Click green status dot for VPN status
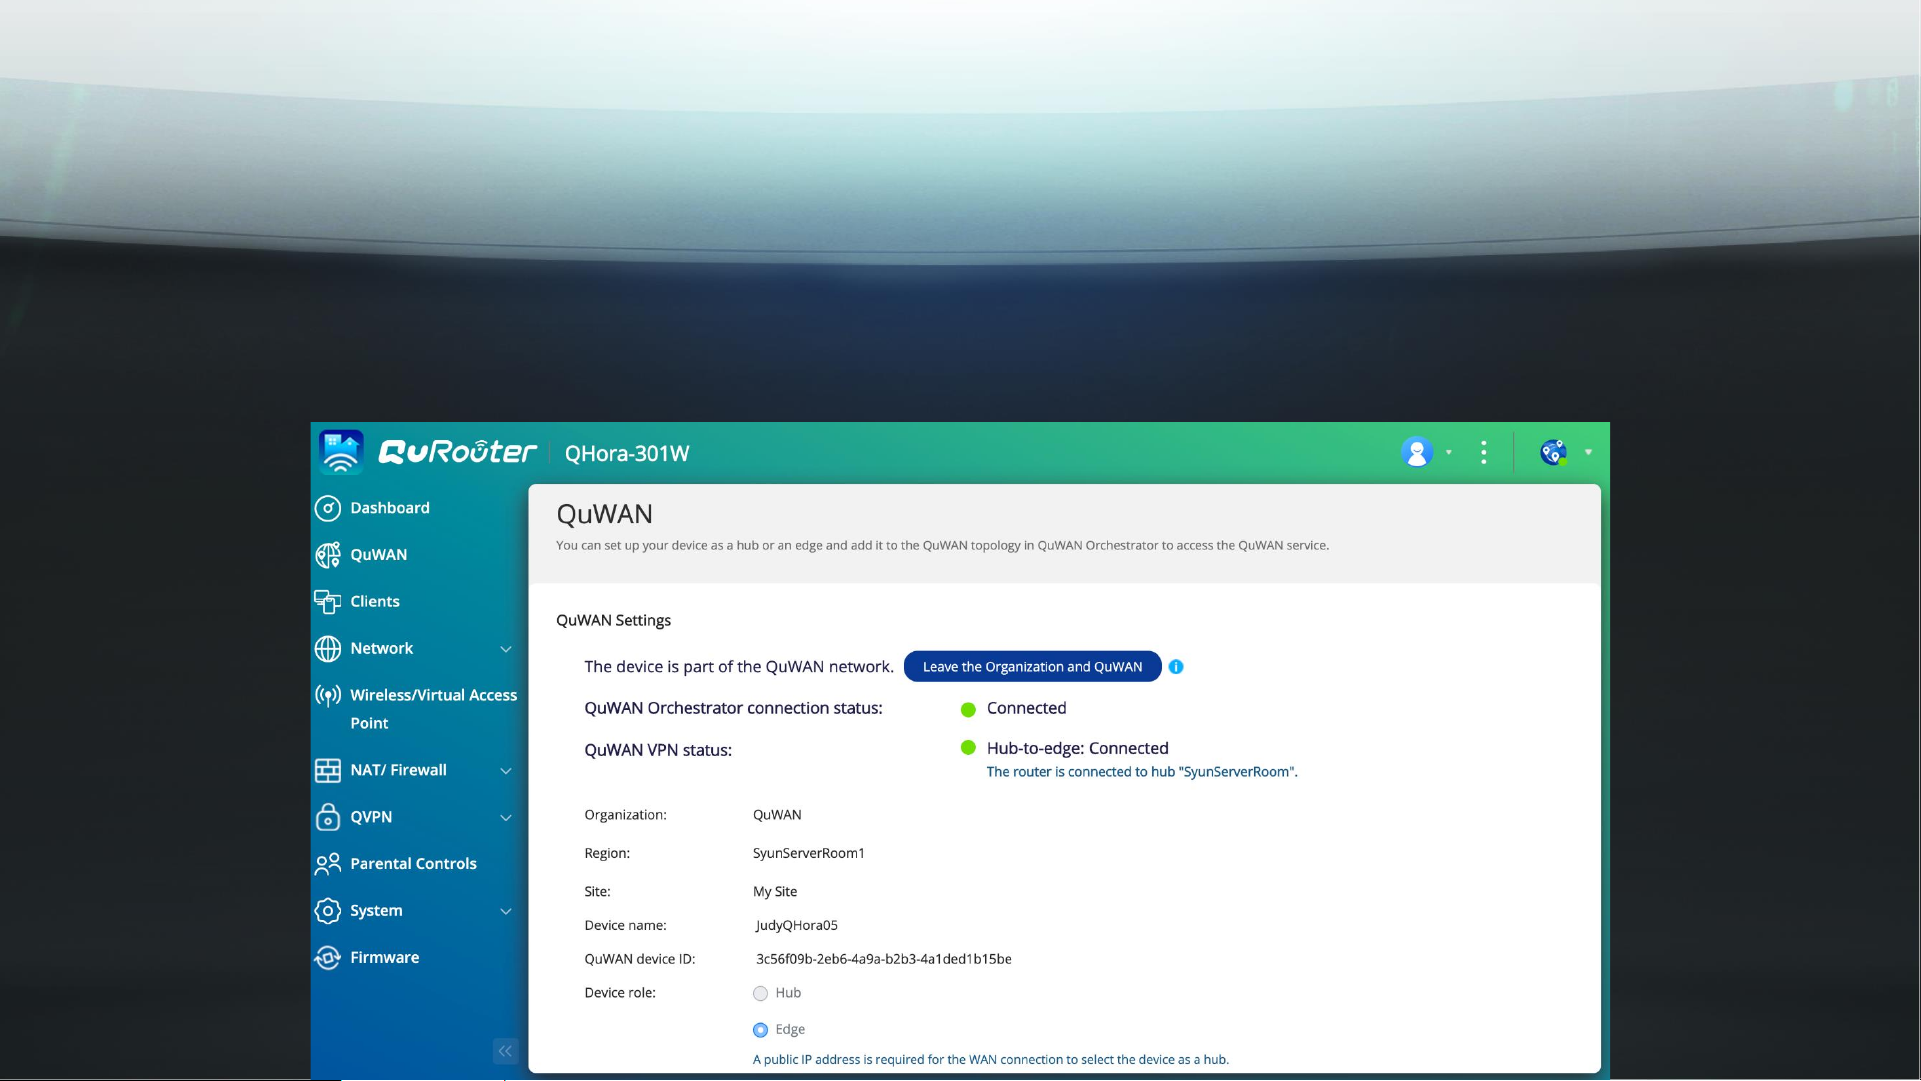The height and width of the screenshot is (1081, 1921). 968,748
